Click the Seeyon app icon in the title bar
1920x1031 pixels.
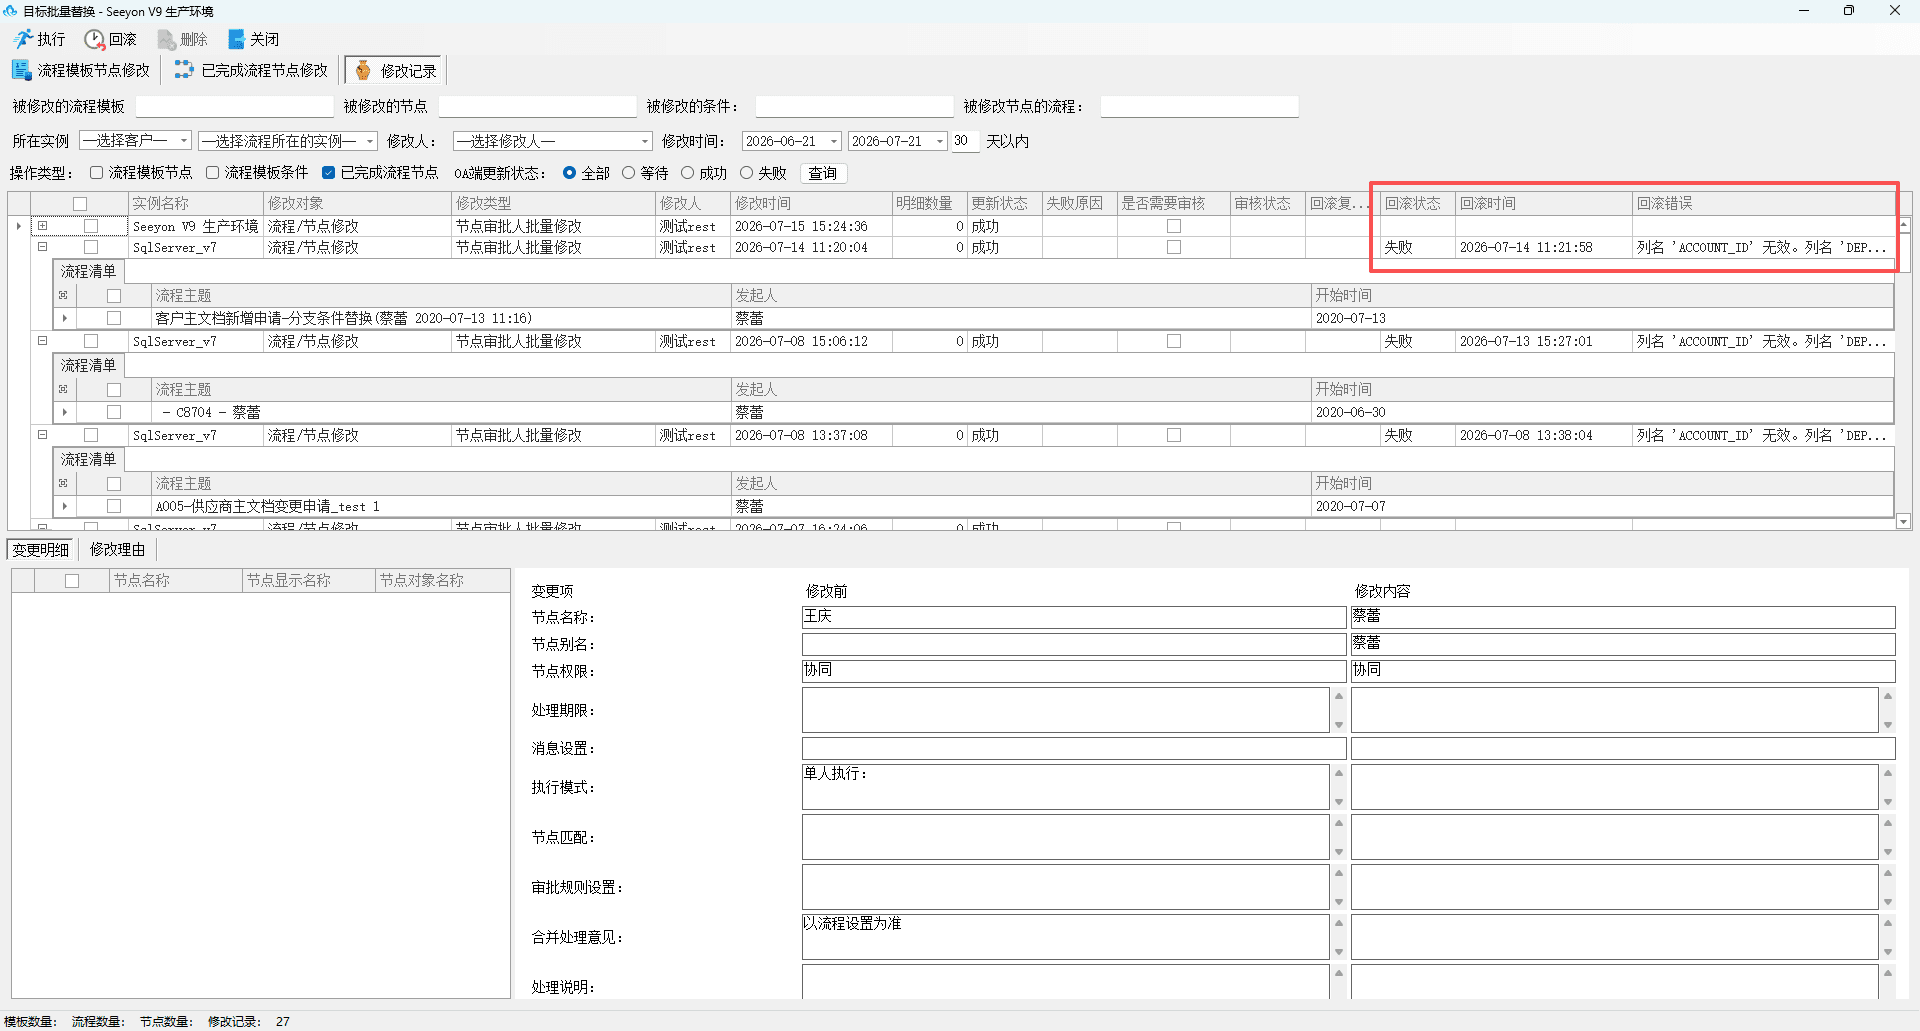10,11
